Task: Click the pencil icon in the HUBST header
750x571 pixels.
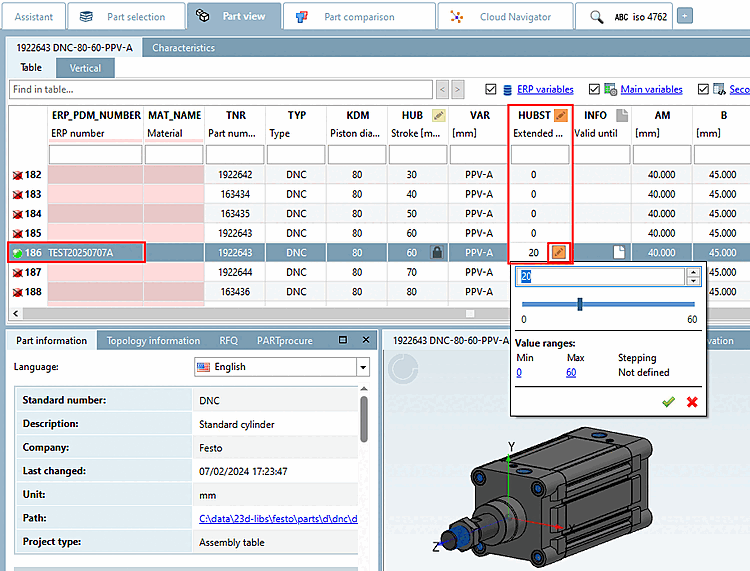Action: (x=562, y=116)
